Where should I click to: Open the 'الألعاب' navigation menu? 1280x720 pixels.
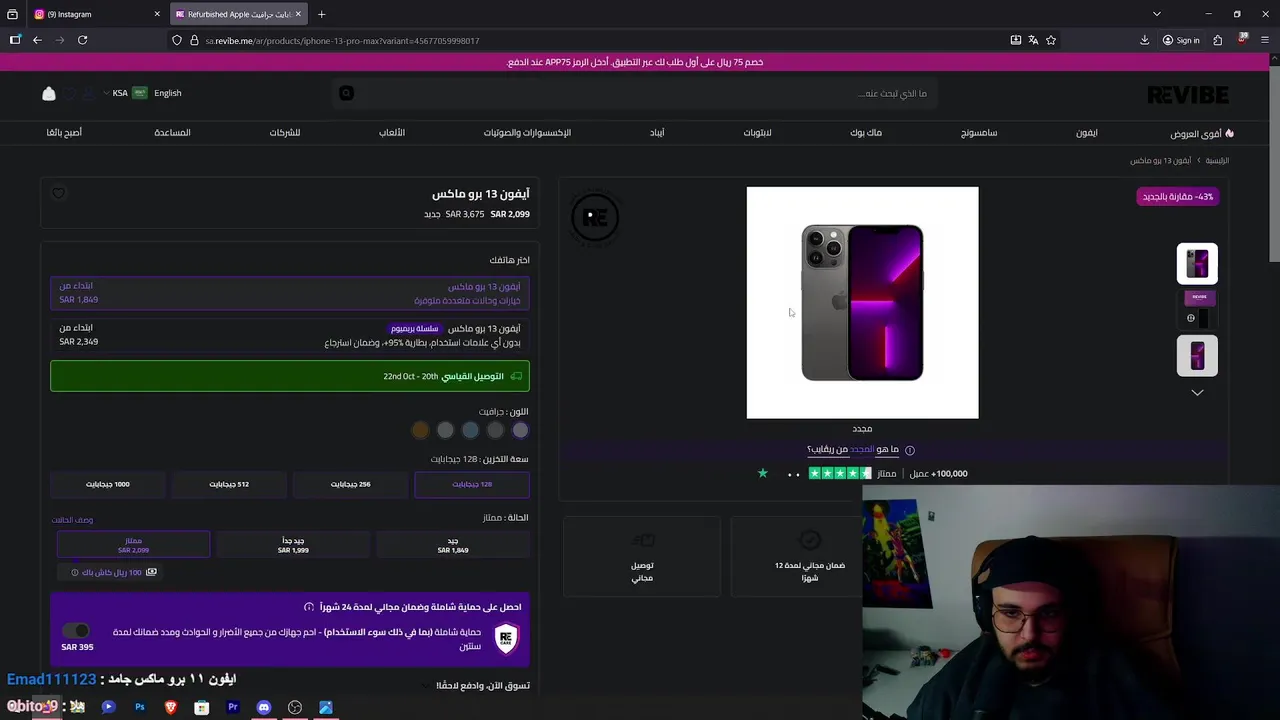pyautogui.click(x=392, y=133)
